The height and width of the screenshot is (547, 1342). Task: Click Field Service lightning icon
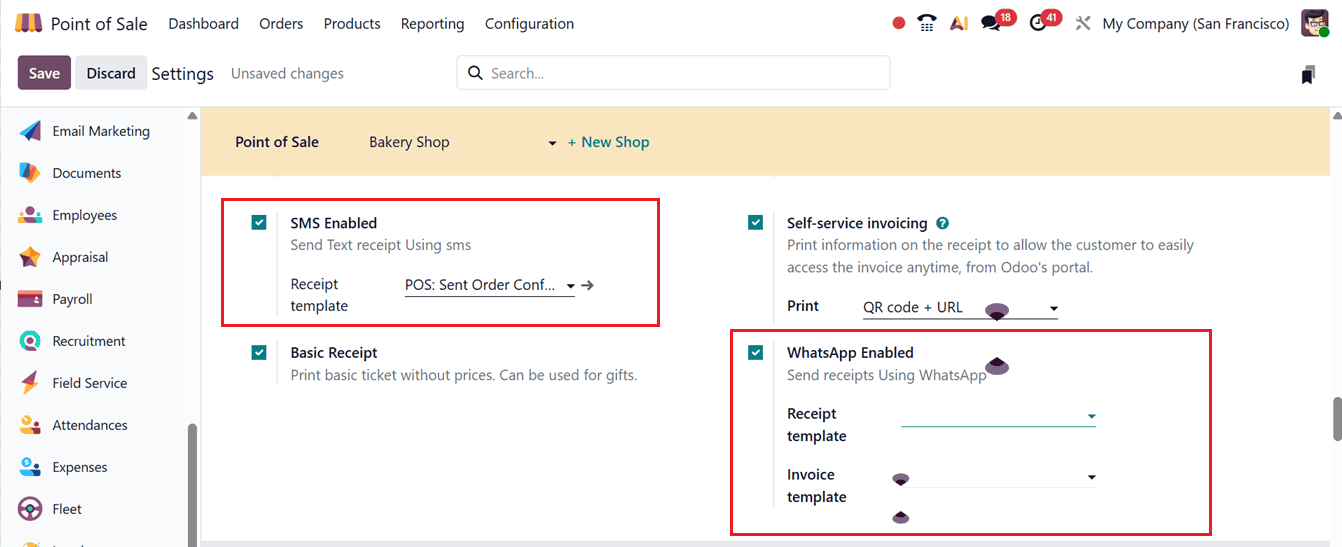tap(31, 383)
